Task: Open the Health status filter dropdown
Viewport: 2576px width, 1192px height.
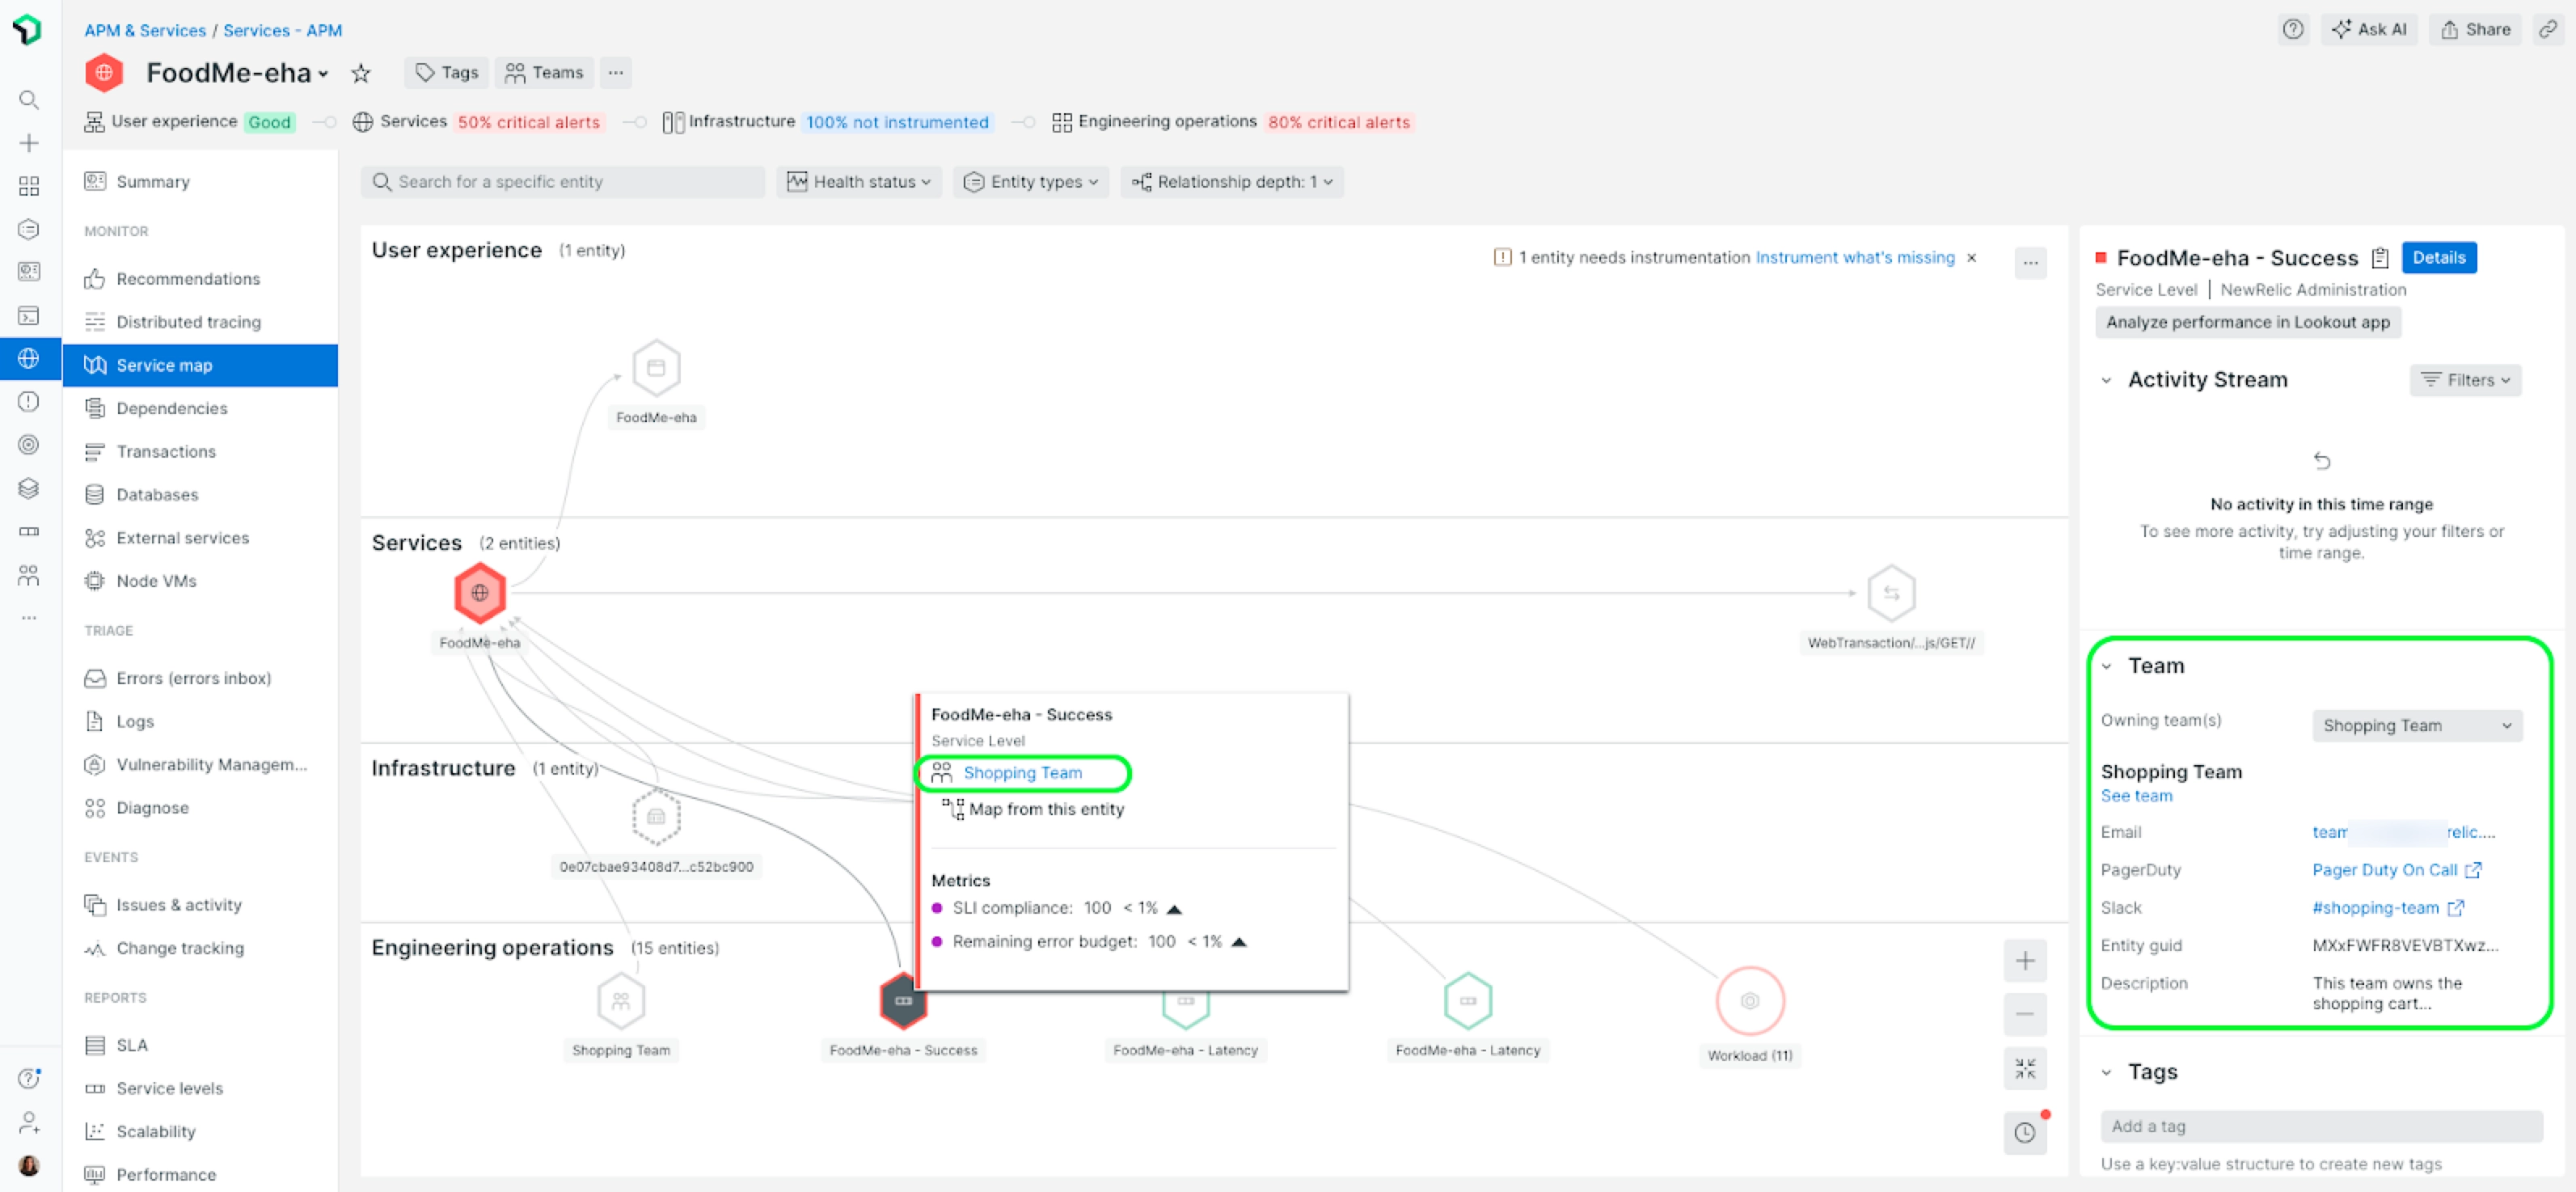Action: [x=859, y=182]
